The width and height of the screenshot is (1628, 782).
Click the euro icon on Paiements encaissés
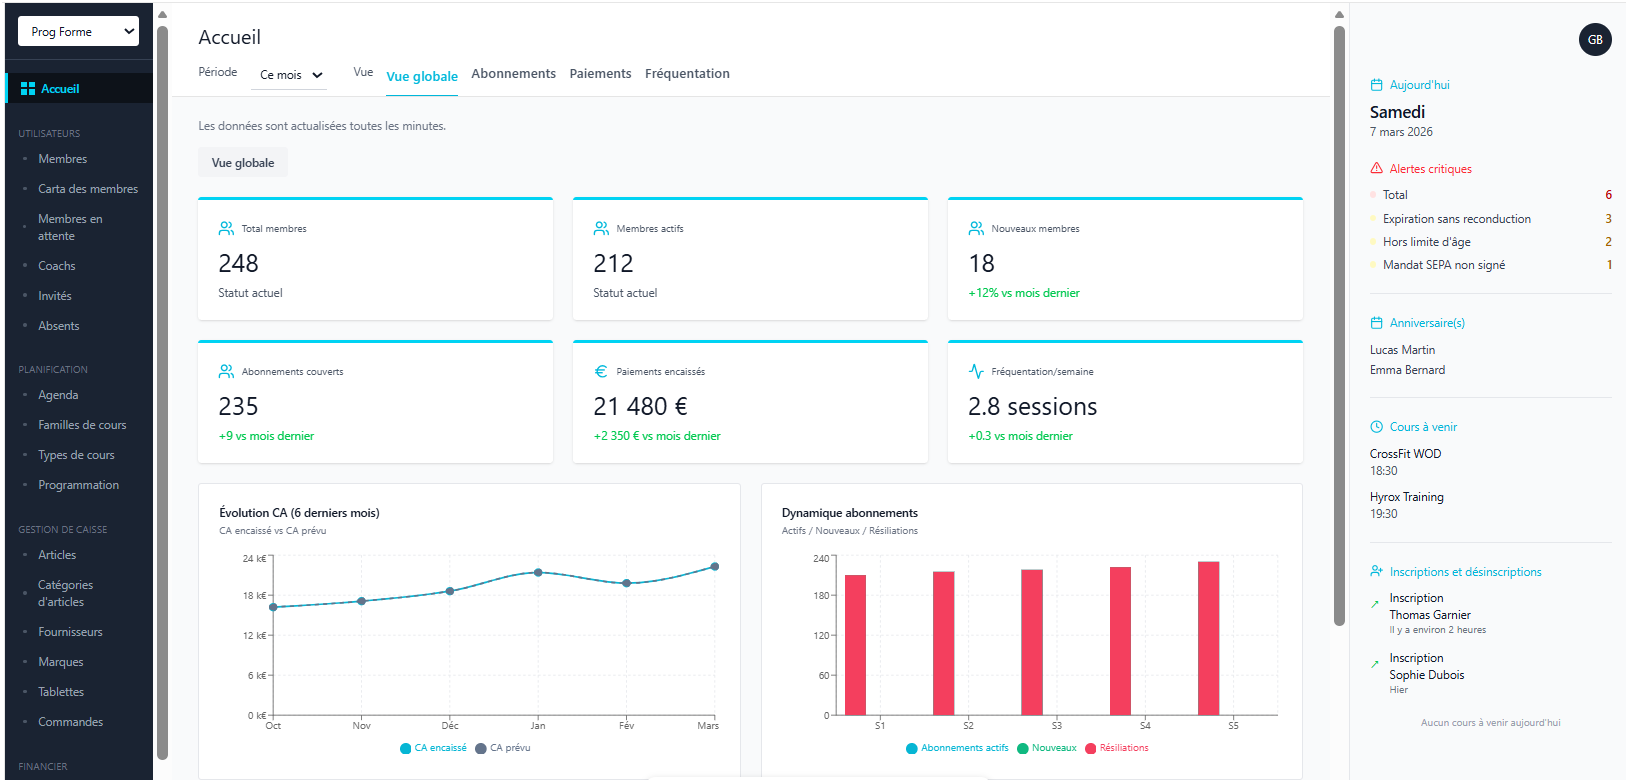click(601, 372)
